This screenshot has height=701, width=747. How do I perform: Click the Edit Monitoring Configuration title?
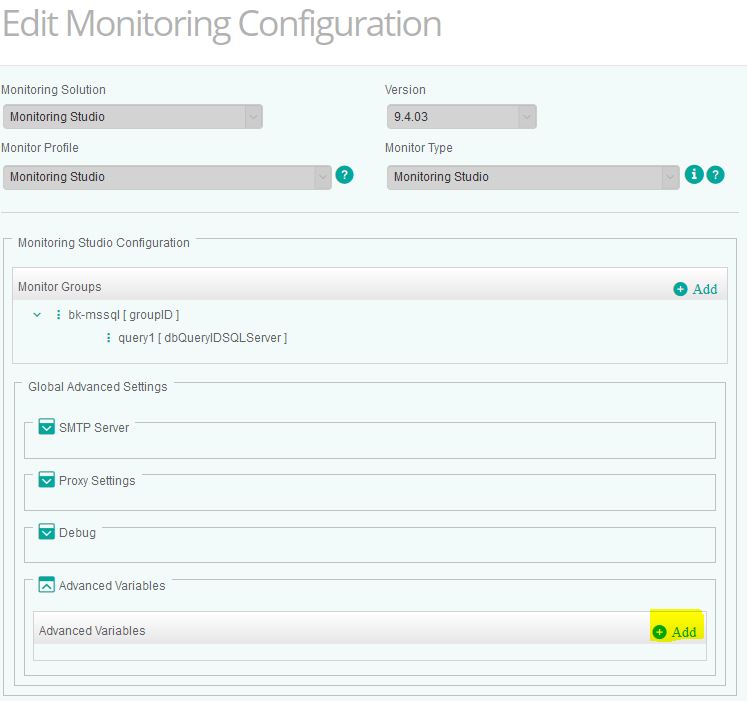[x=222, y=24]
